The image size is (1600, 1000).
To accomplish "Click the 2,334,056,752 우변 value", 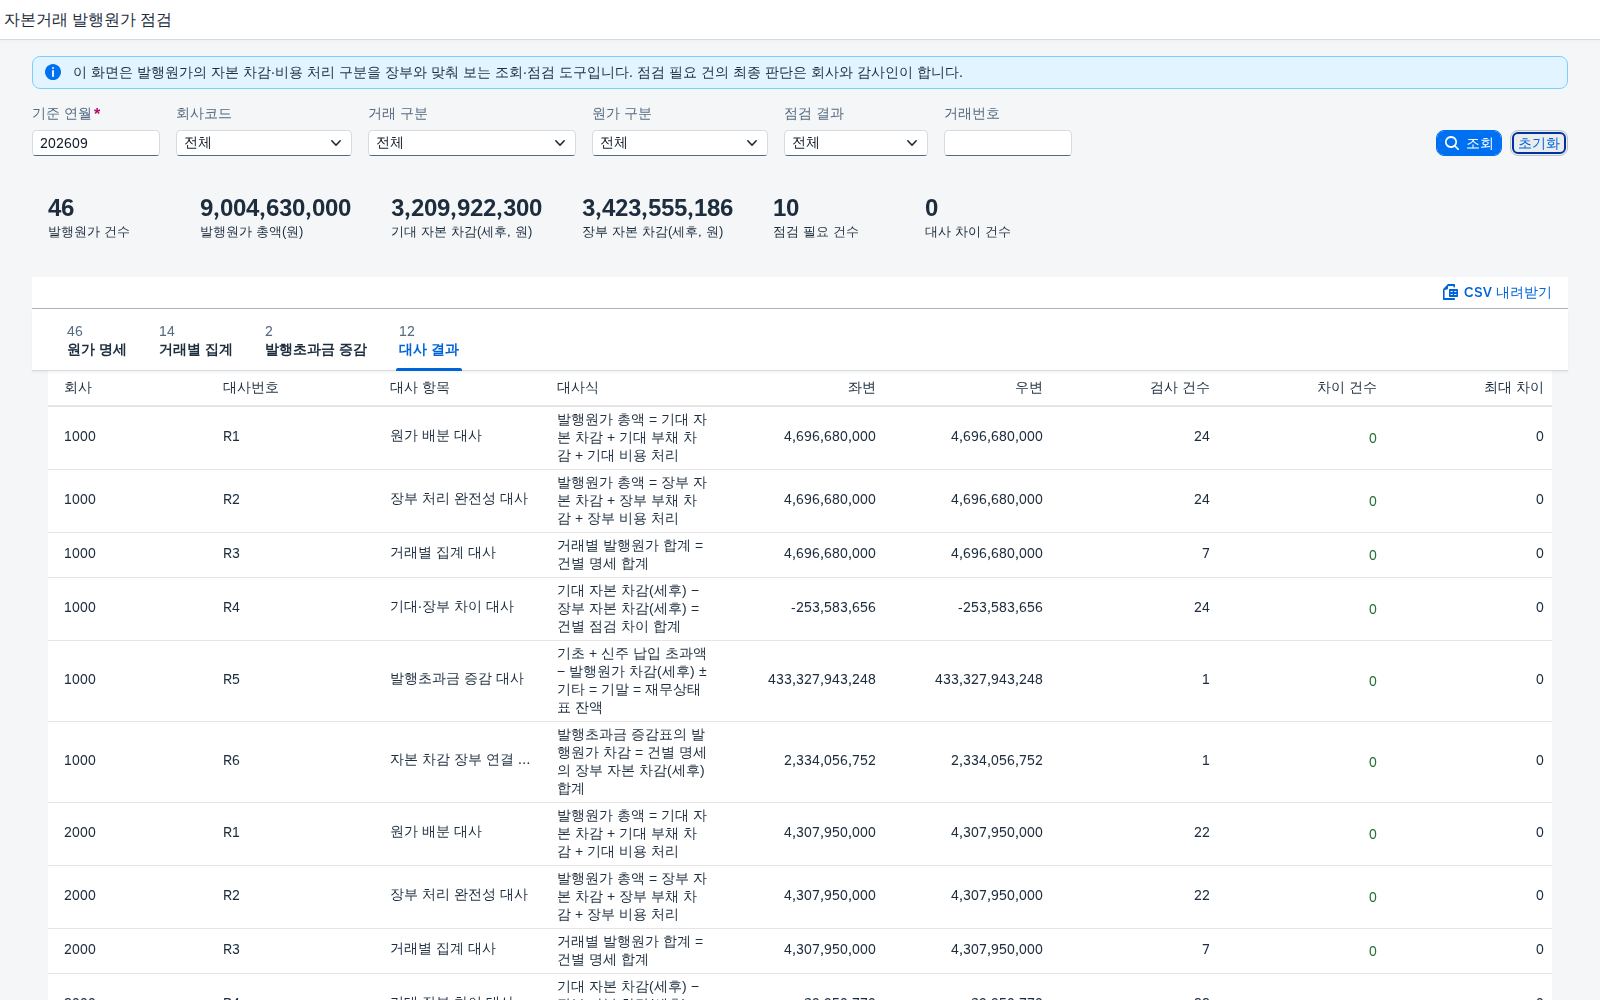I will tap(997, 760).
